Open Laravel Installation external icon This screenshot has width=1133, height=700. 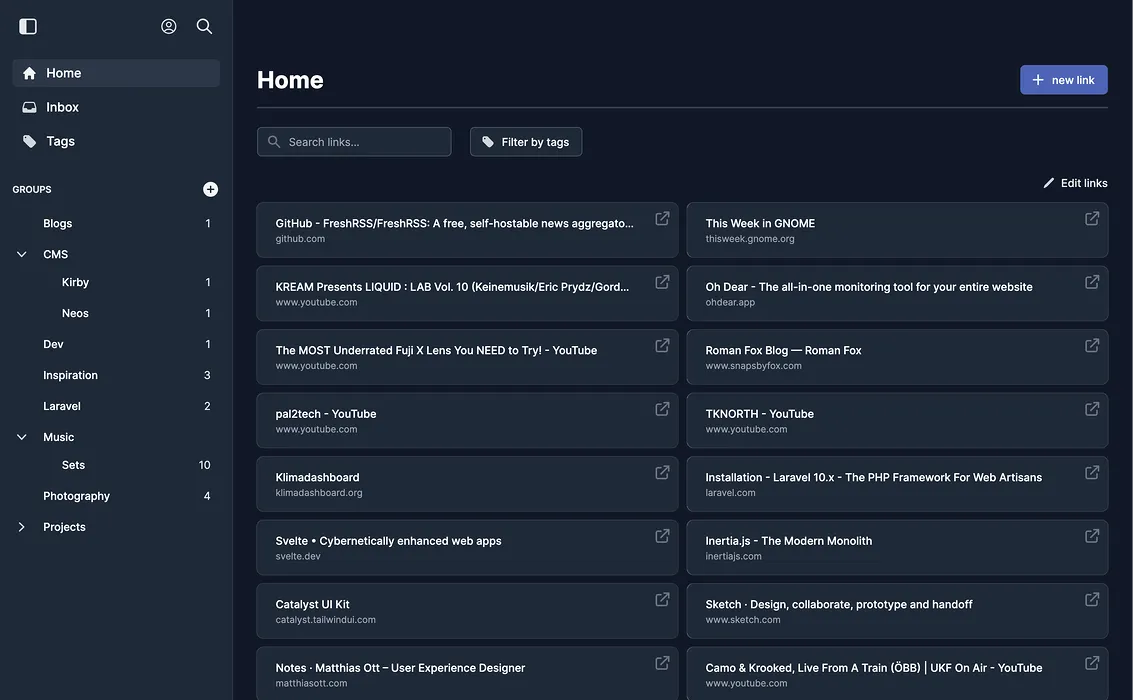coord(1092,473)
